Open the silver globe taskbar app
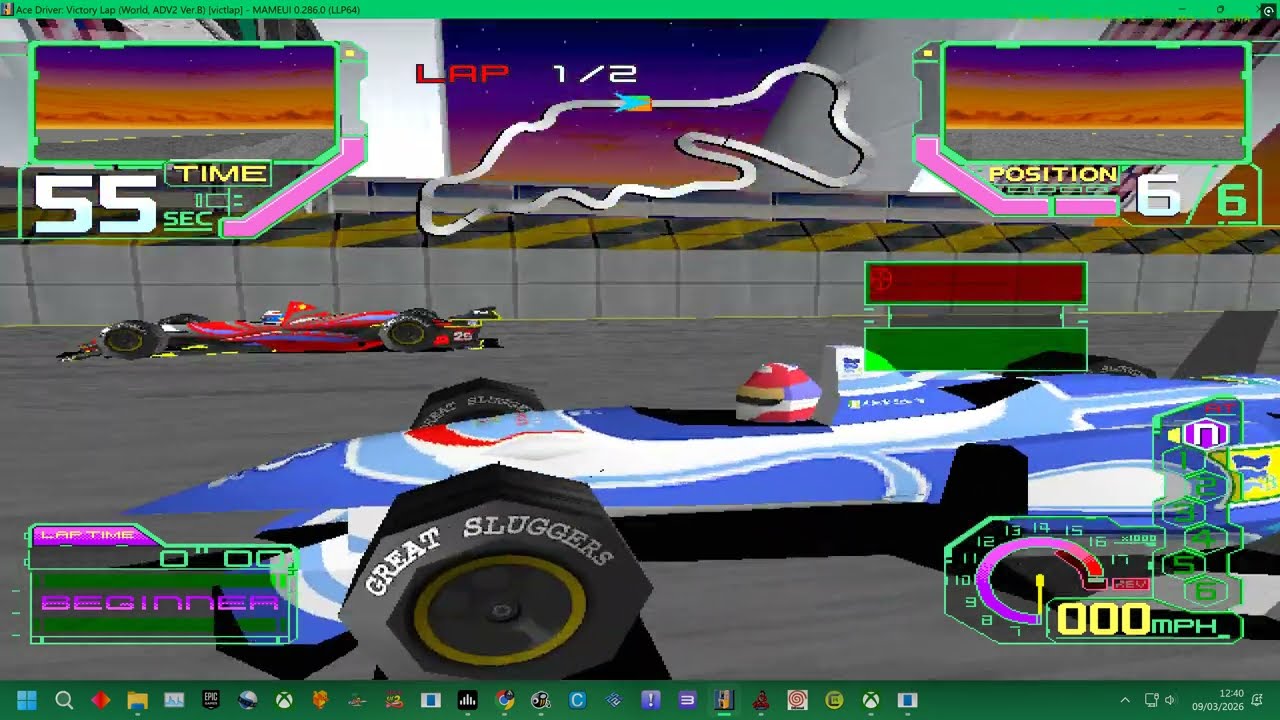The image size is (1280, 720). [247, 700]
